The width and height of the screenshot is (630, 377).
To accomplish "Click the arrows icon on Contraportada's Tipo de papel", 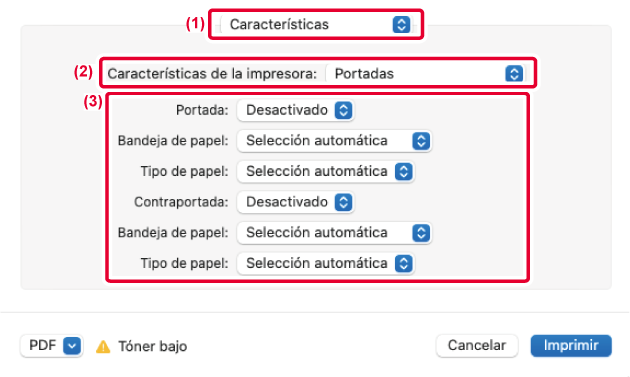I will tap(404, 263).
